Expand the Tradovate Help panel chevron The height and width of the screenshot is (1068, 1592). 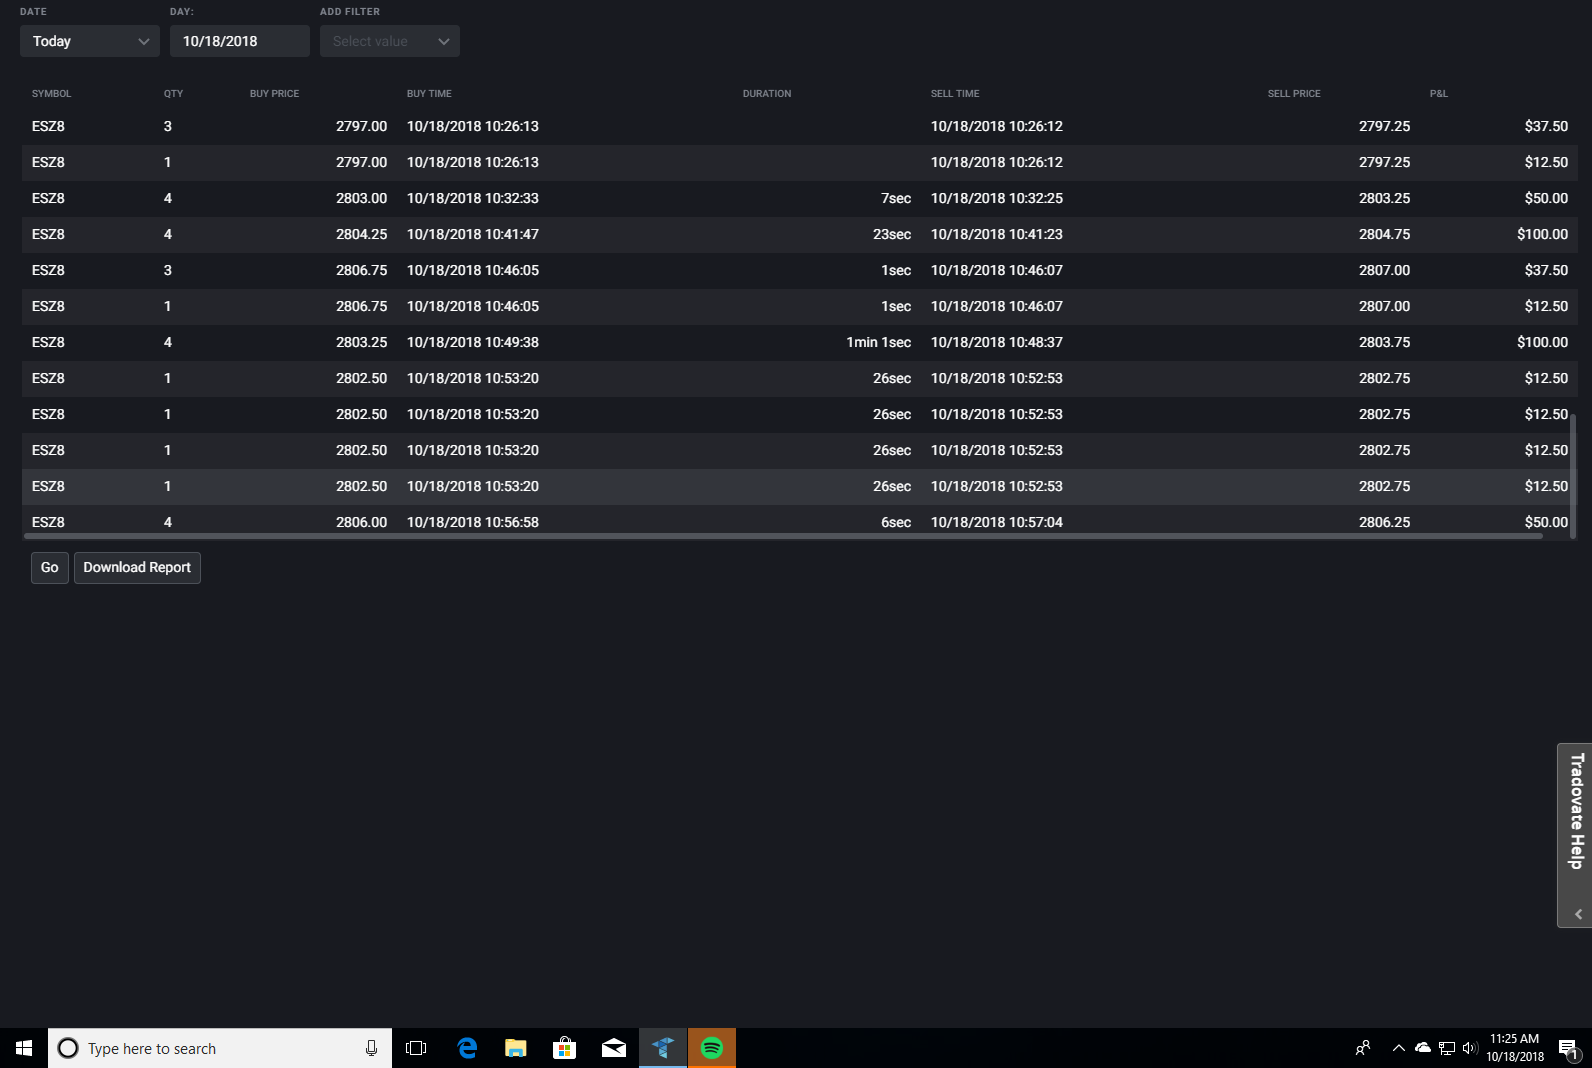[x=1578, y=914]
